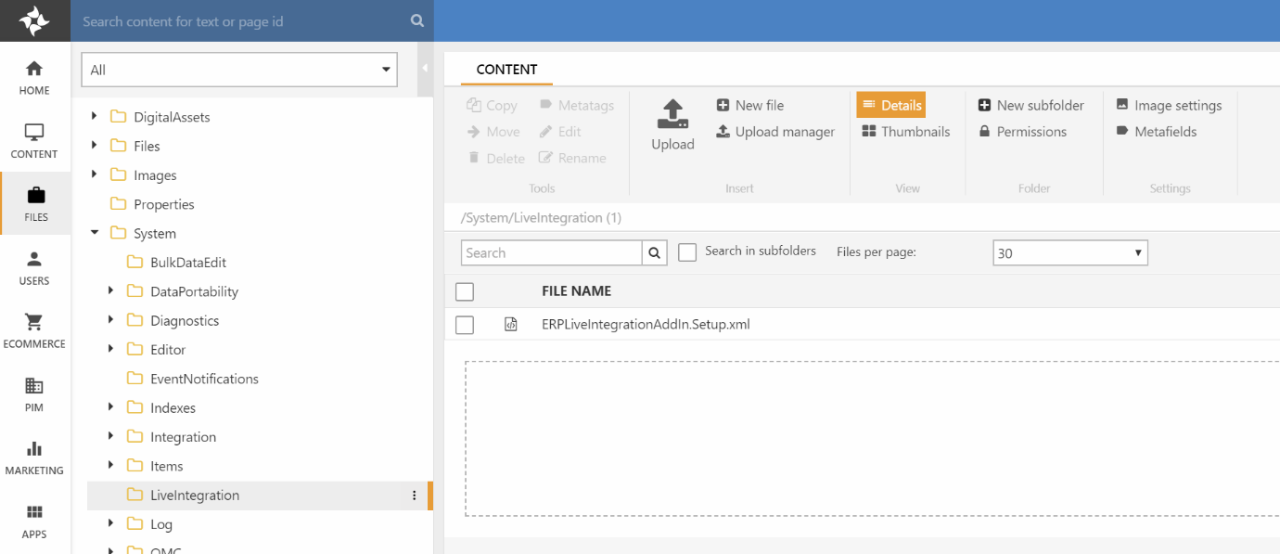The image size is (1280, 554).
Task: Open the ERPLiveIntegrationAddIn.Setup.xml file
Action: point(645,325)
